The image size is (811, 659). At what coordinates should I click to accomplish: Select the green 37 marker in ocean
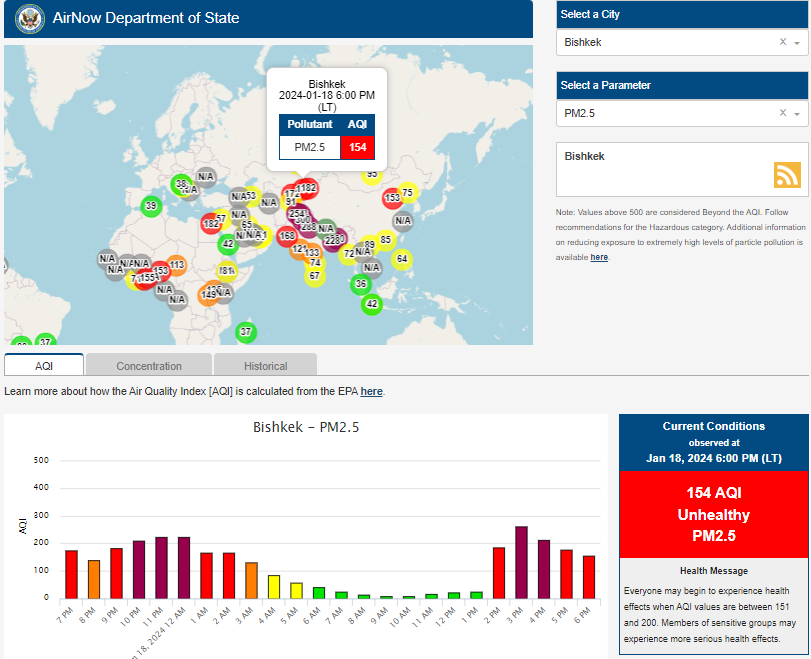click(x=246, y=332)
